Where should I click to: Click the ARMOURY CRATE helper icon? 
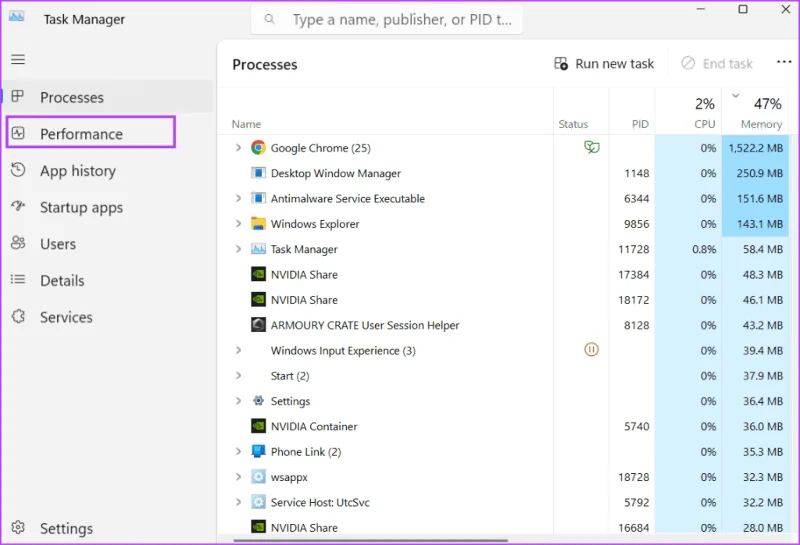pos(258,325)
